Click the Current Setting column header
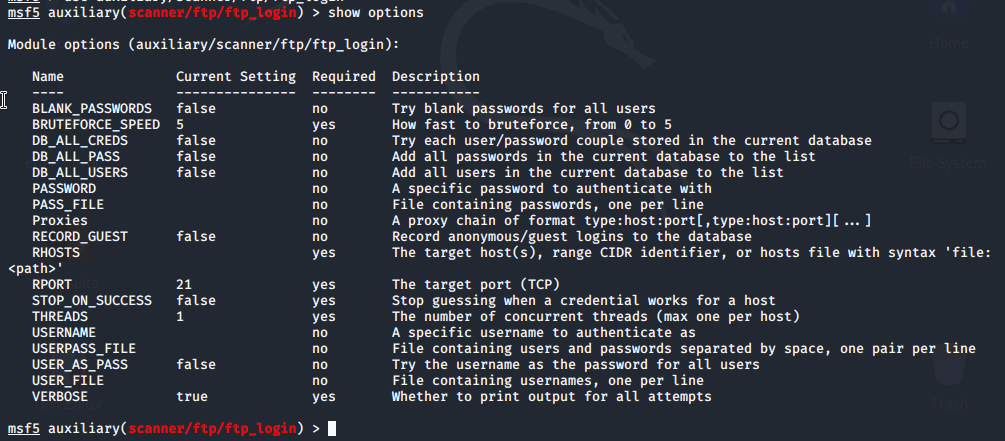This screenshot has width=1005, height=441. point(236,77)
